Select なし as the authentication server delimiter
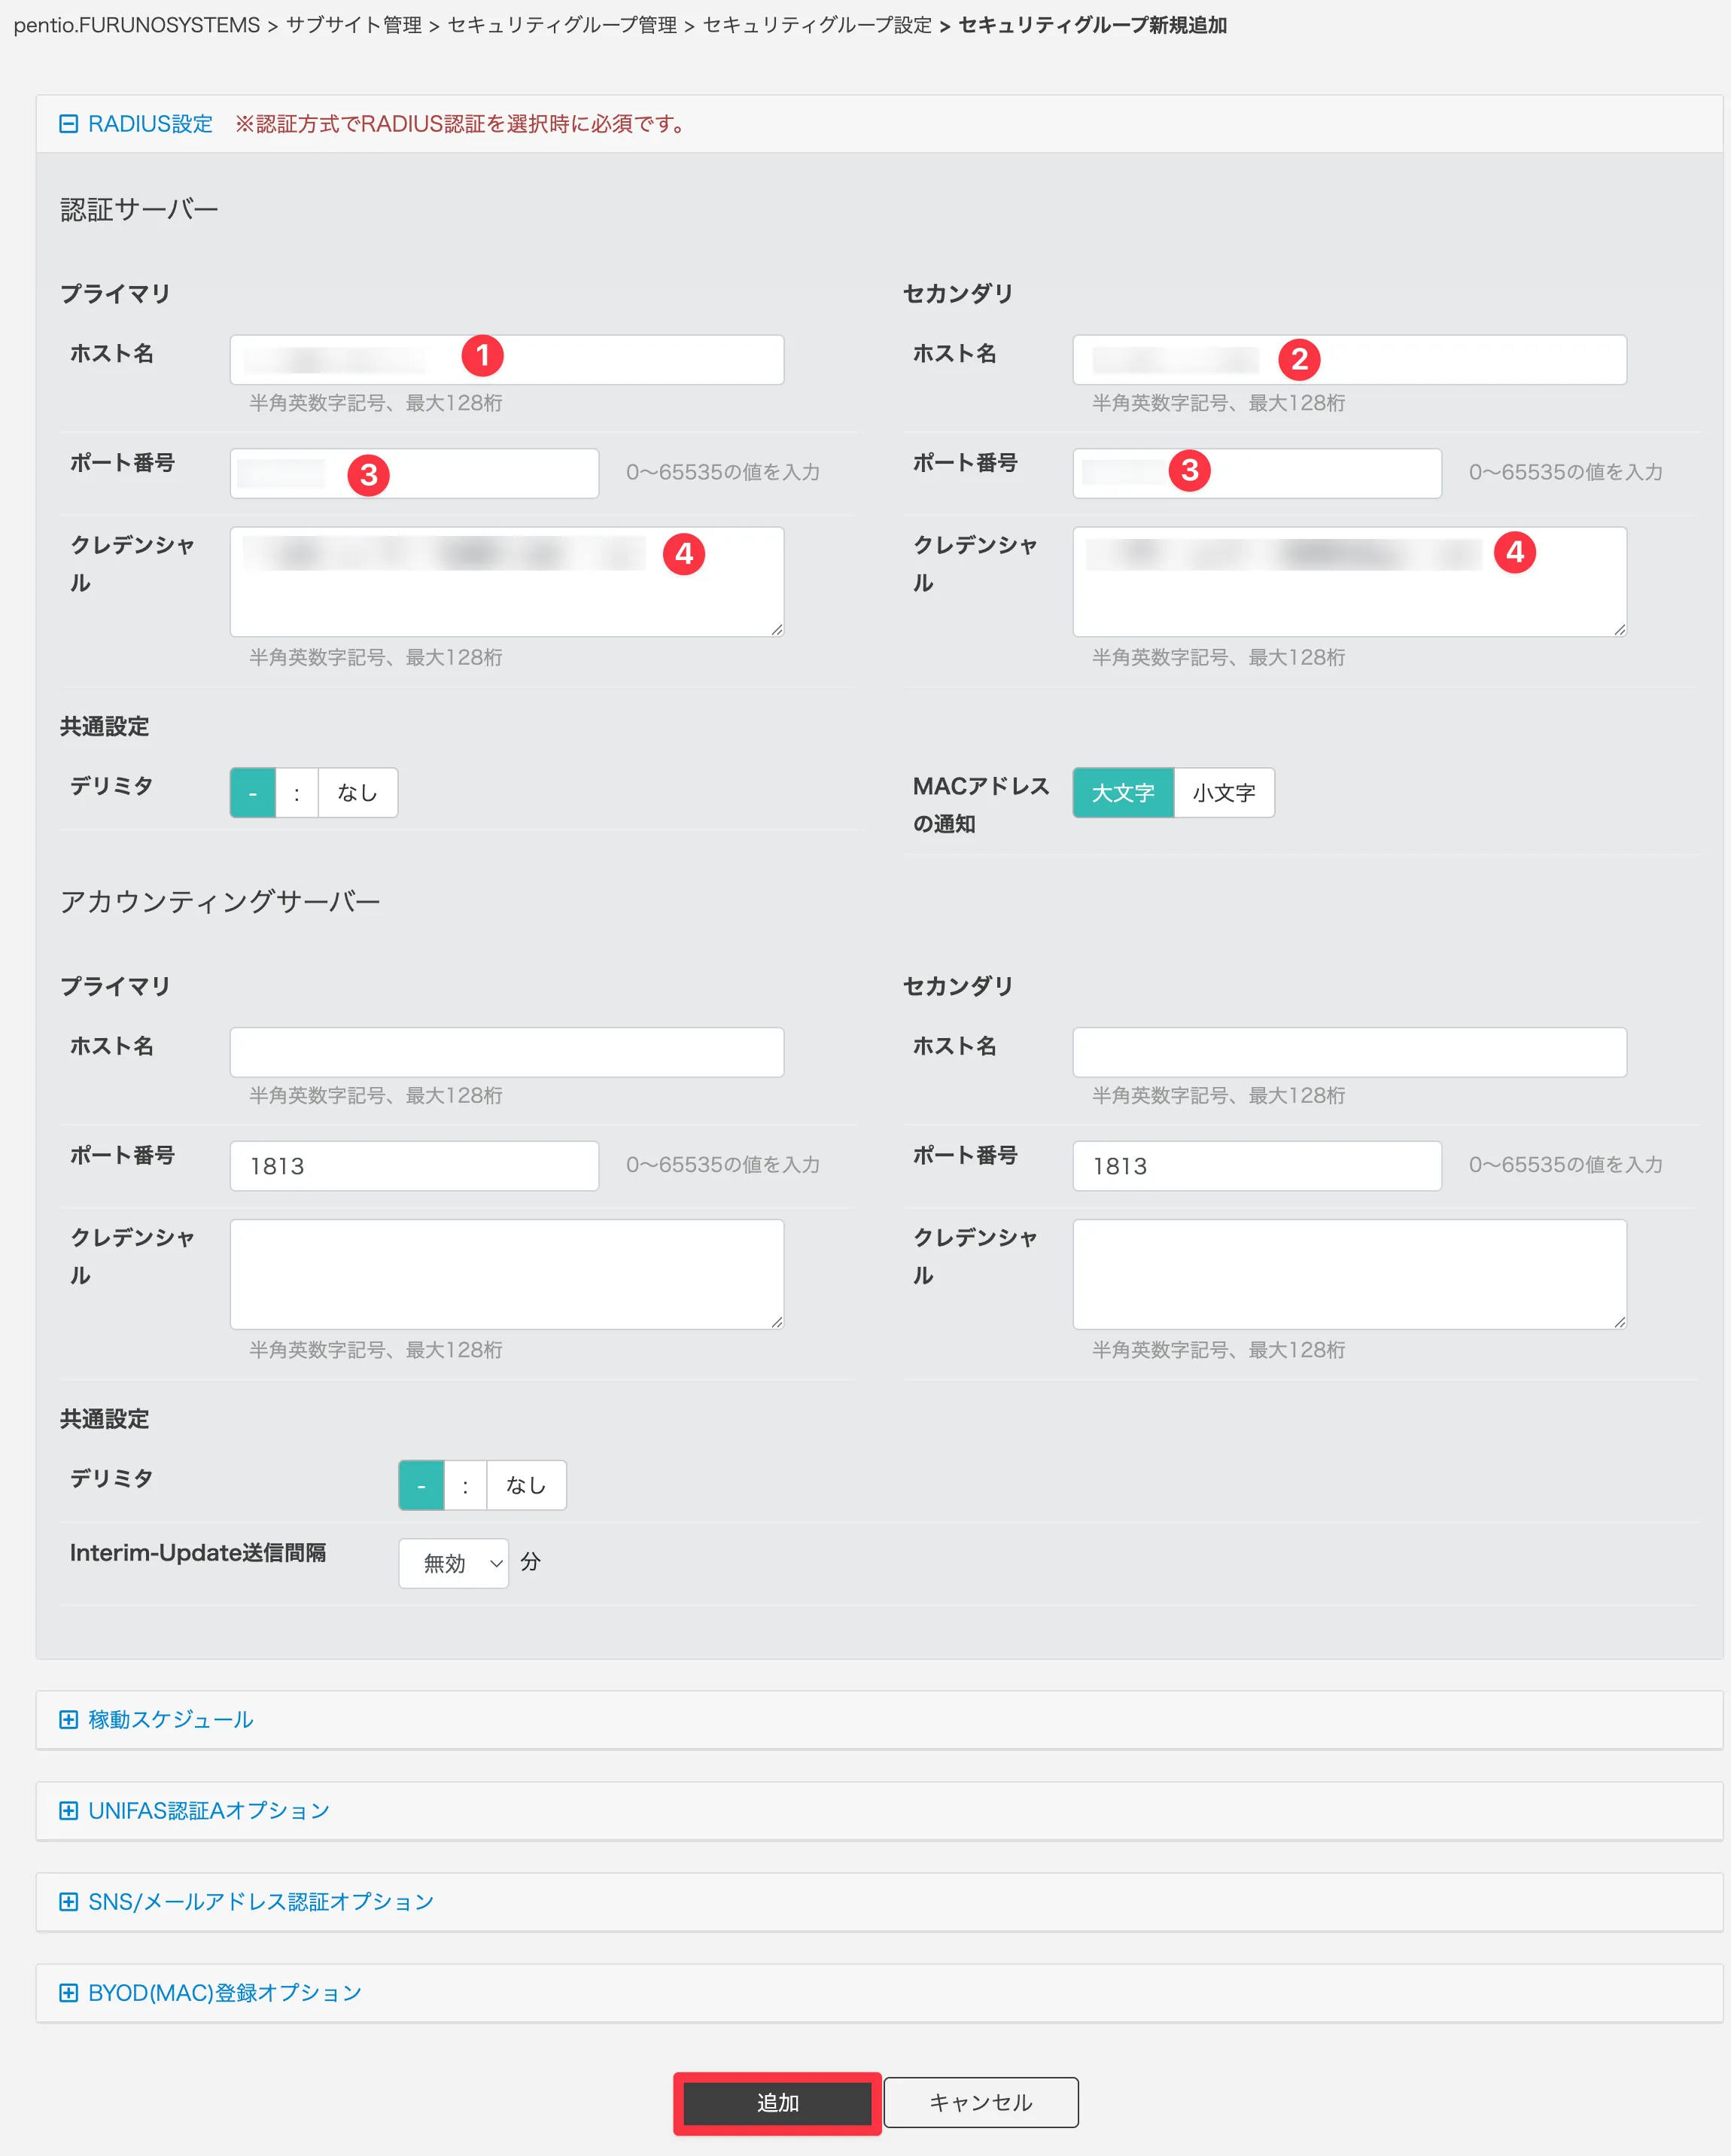1731x2156 pixels. pyautogui.click(x=357, y=792)
